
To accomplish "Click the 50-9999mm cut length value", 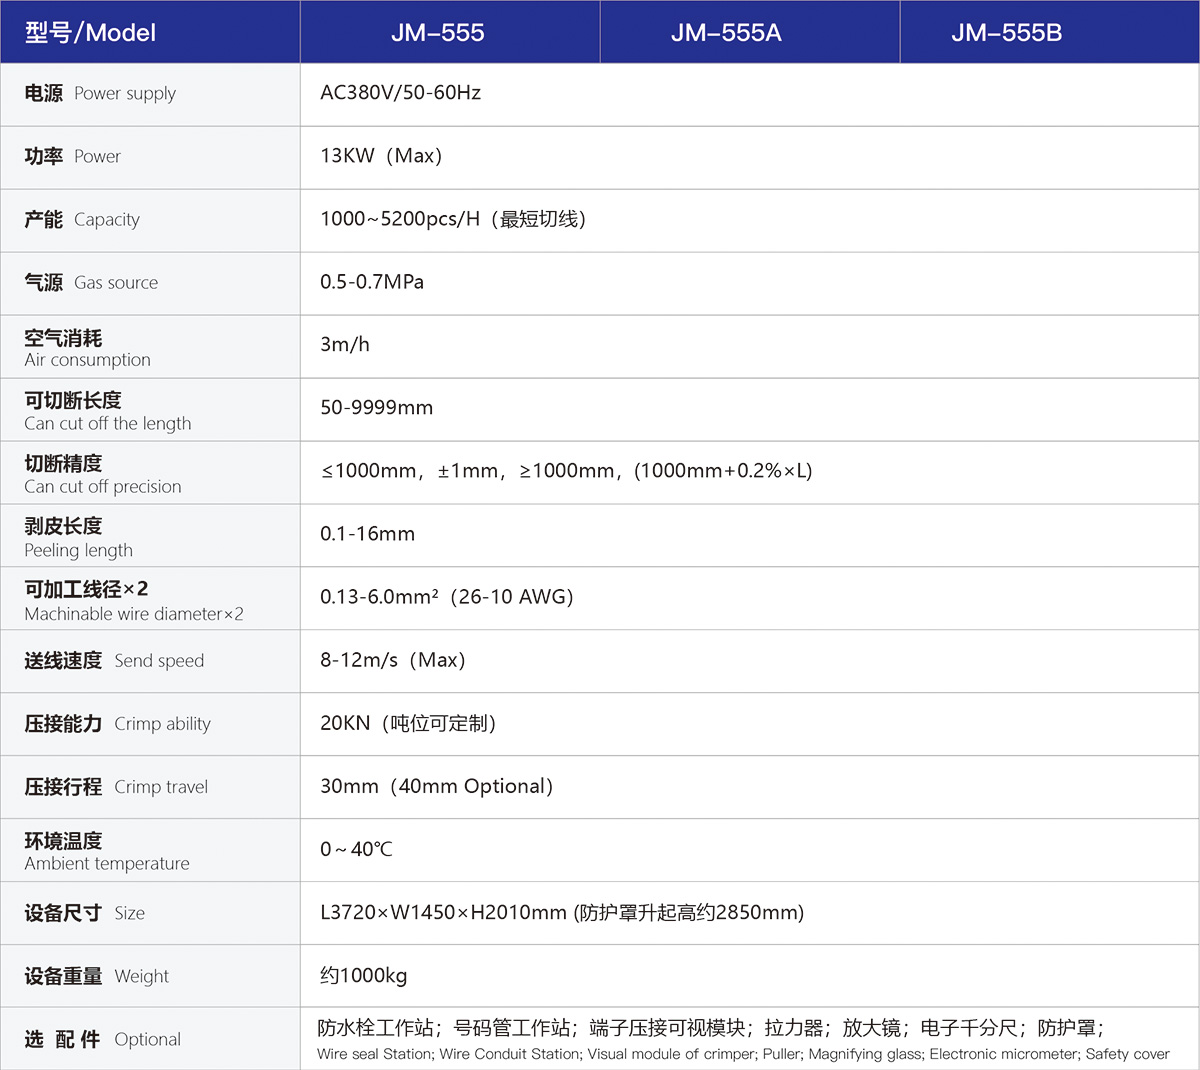I will (x=376, y=408).
